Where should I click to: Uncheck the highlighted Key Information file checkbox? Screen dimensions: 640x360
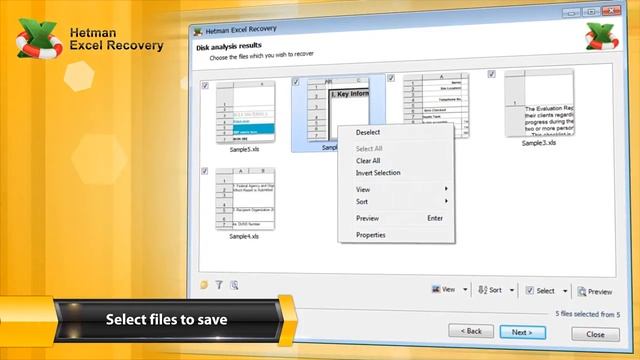click(x=296, y=82)
